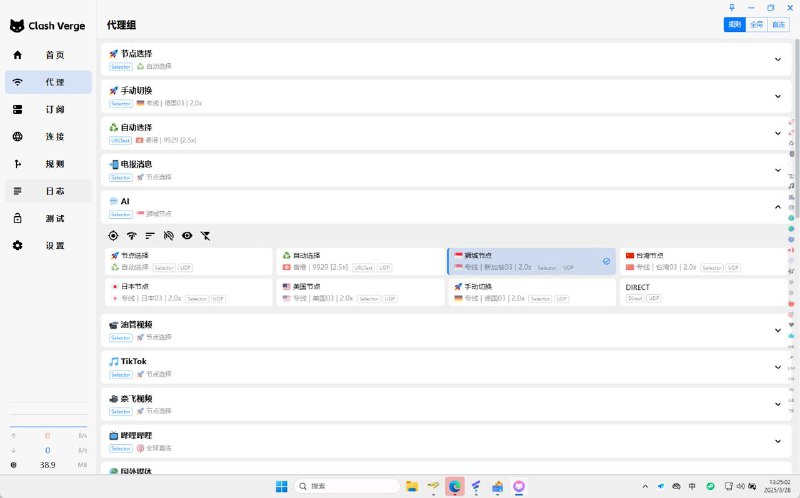
Task: Open 设置 settings in sidebar
Action: [55, 246]
